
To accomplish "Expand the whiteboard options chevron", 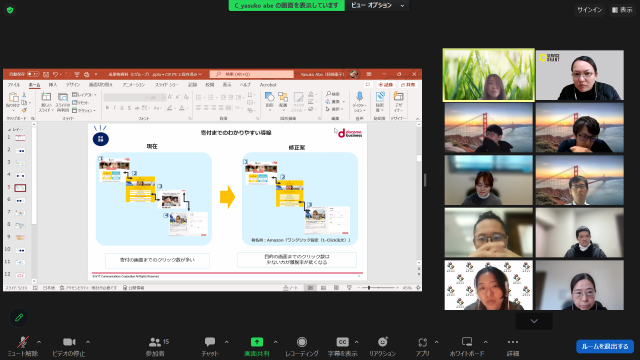I will coord(485,342).
